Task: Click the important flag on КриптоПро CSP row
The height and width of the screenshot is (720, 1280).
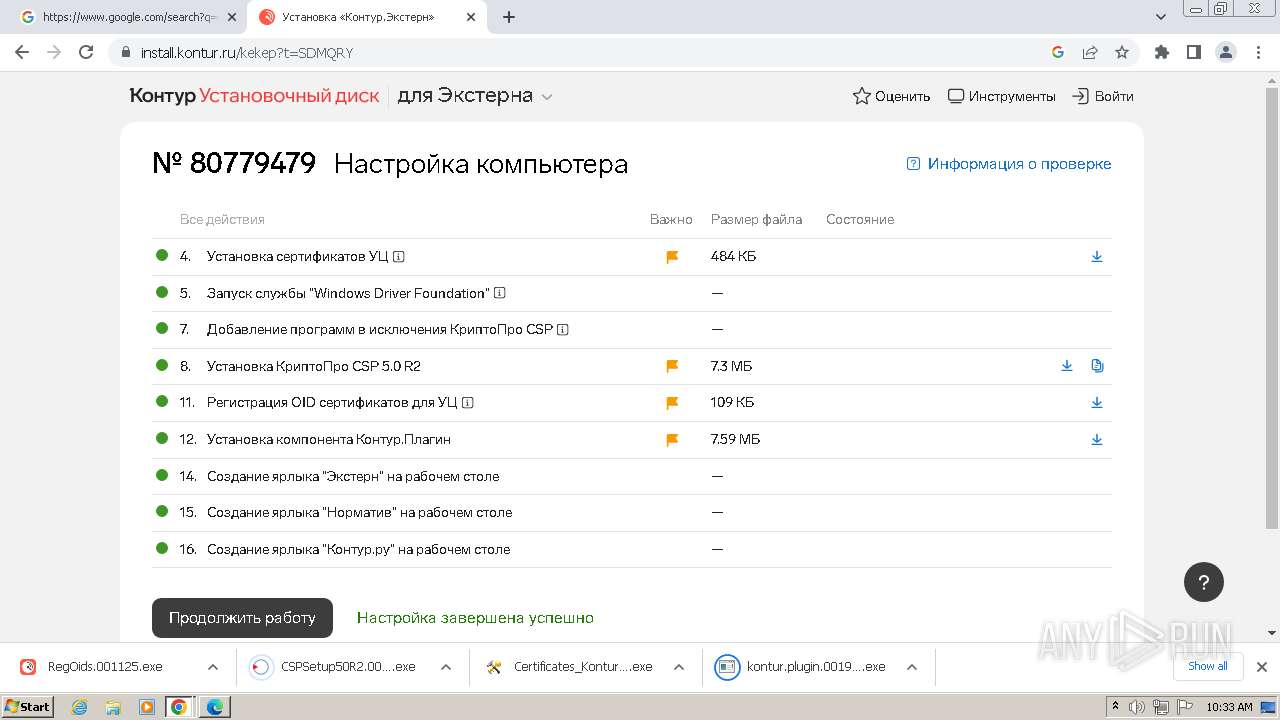Action: pyautogui.click(x=672, y=366)
